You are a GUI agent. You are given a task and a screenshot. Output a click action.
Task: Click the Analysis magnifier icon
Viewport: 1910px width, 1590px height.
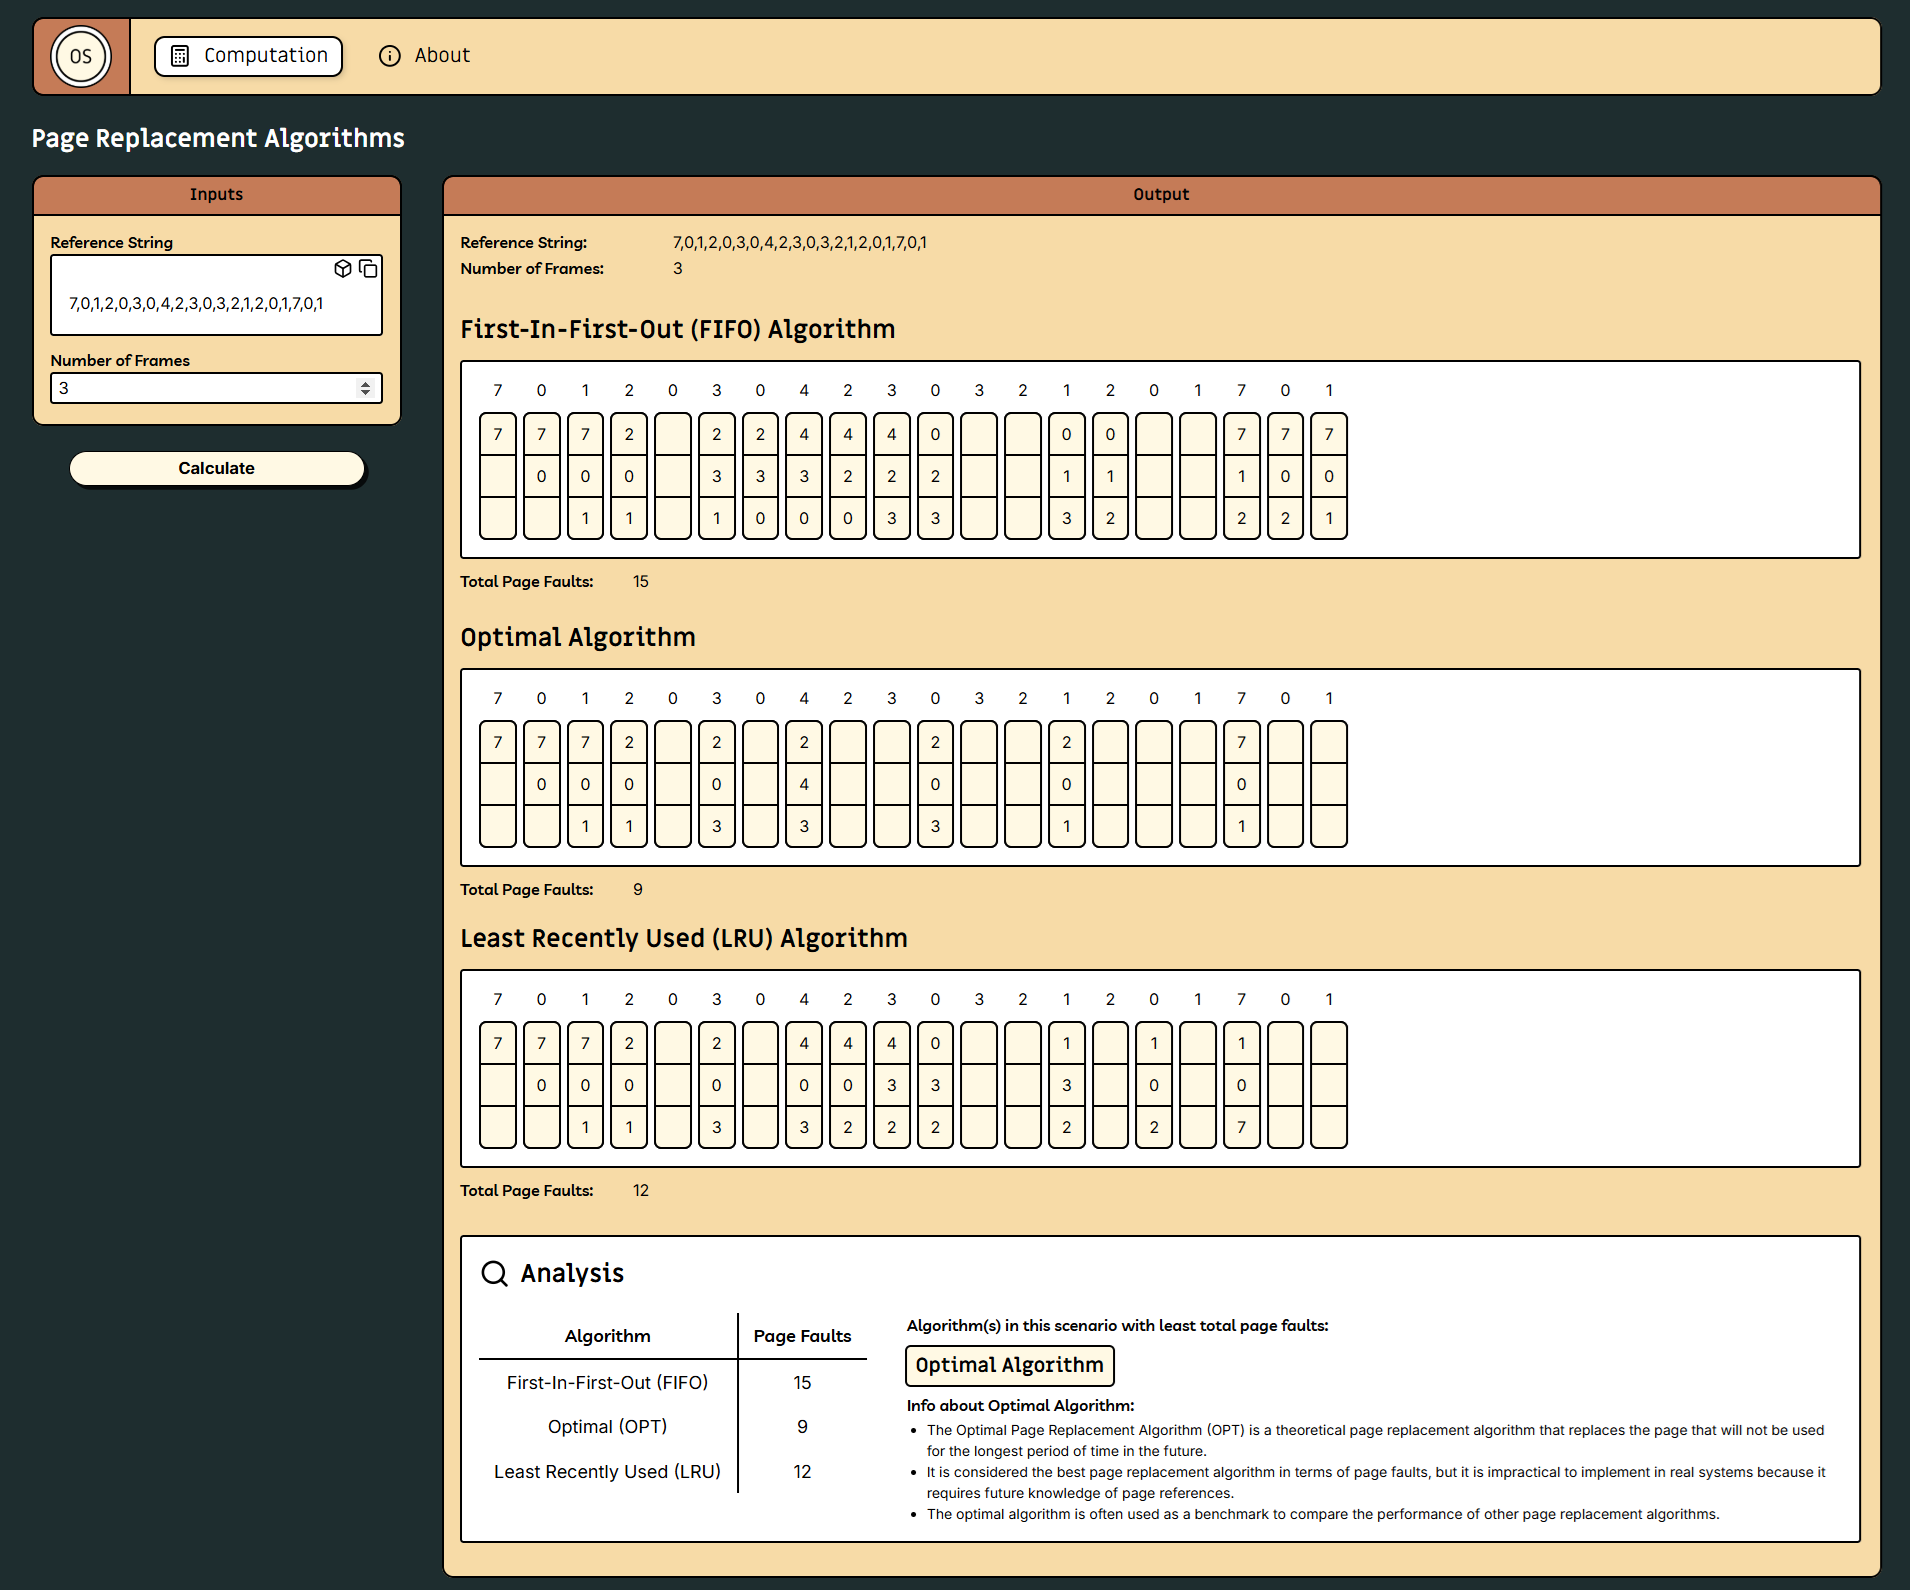494,1273
